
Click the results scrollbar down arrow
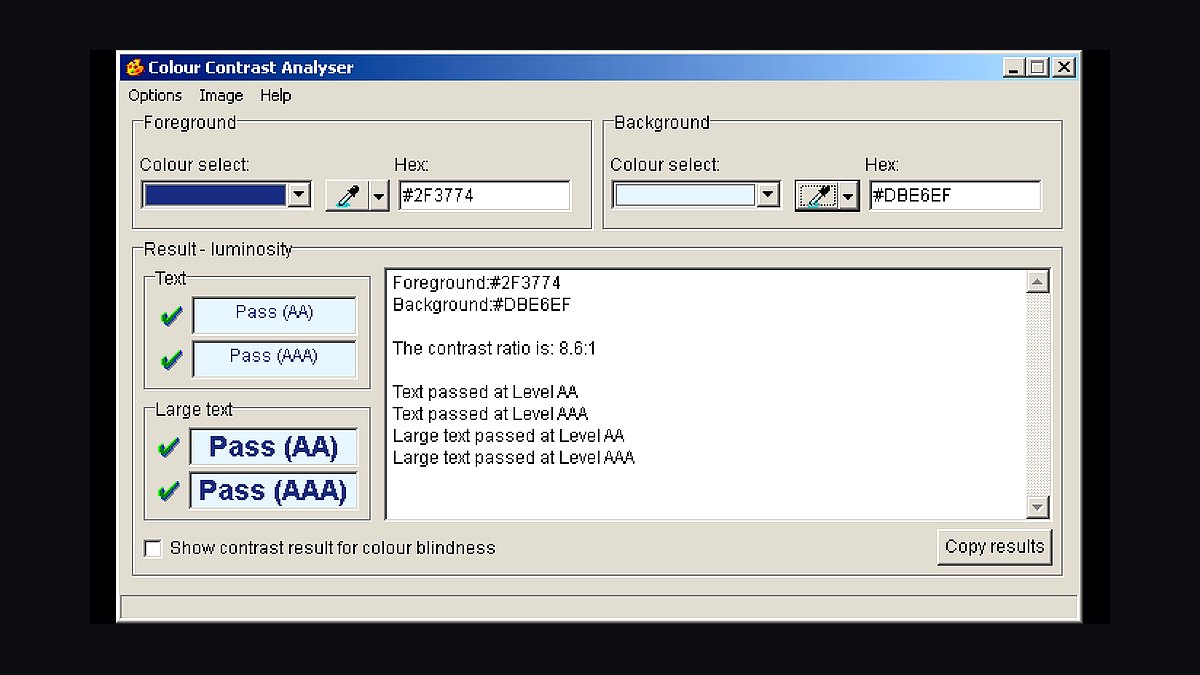[x=1037, y=508]
